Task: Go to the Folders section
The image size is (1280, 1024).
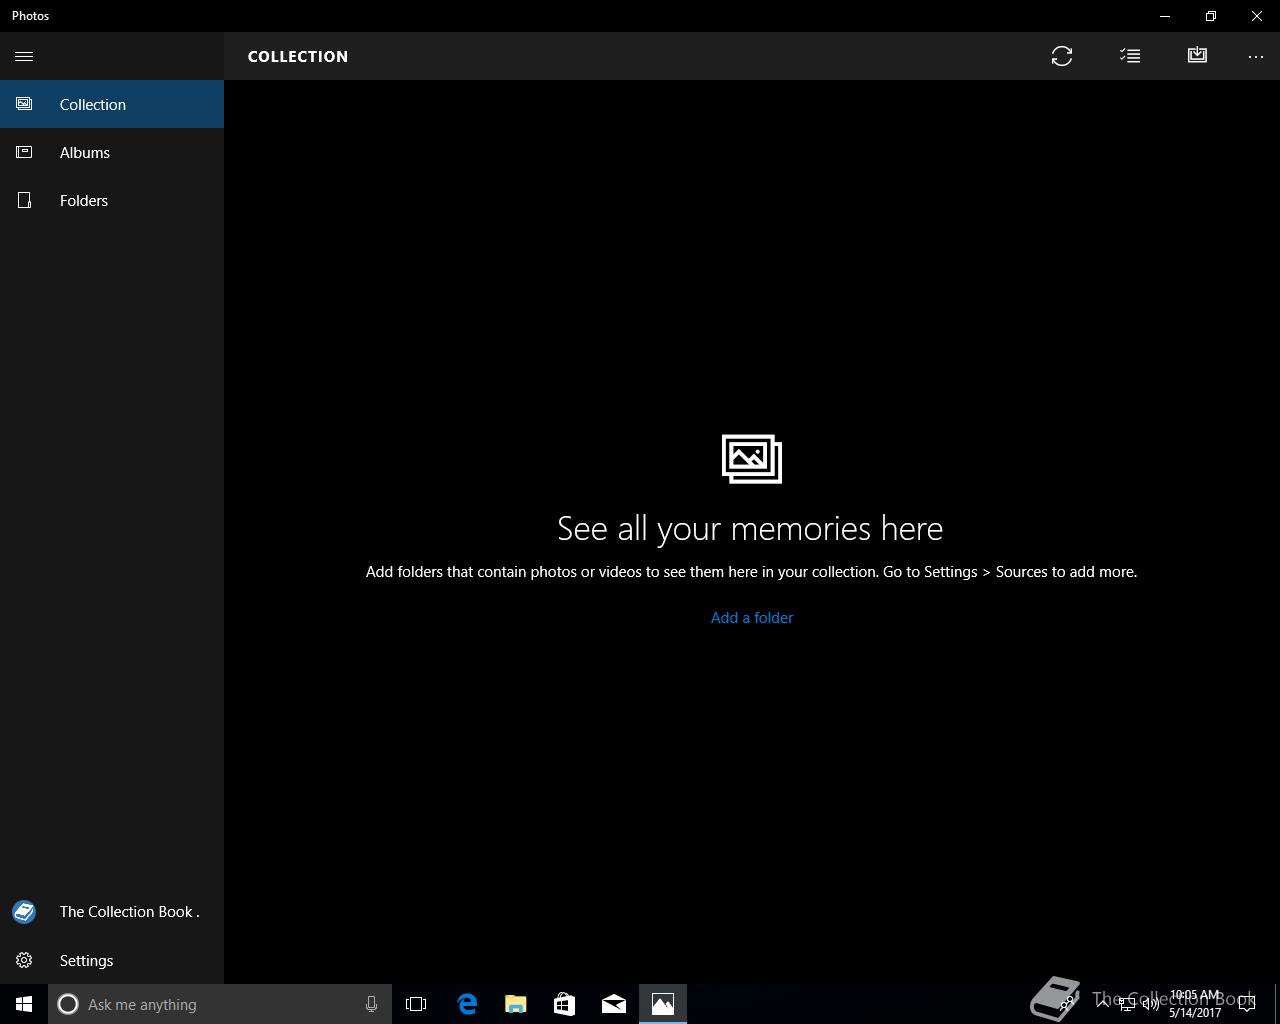Action: [x=112, y=200]
